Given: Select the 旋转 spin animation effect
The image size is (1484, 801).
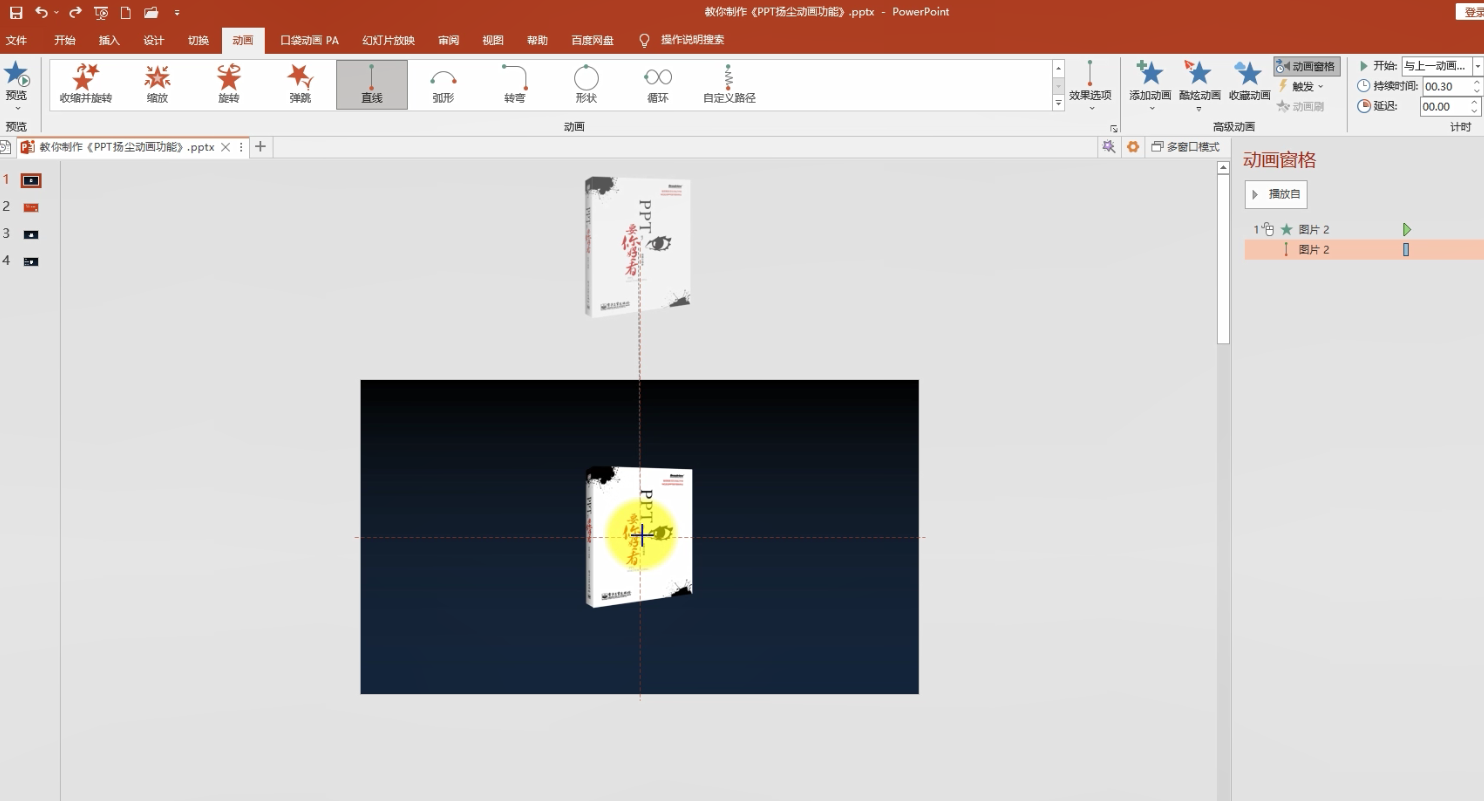Looking at the screenshot, I should pos(229,84).
